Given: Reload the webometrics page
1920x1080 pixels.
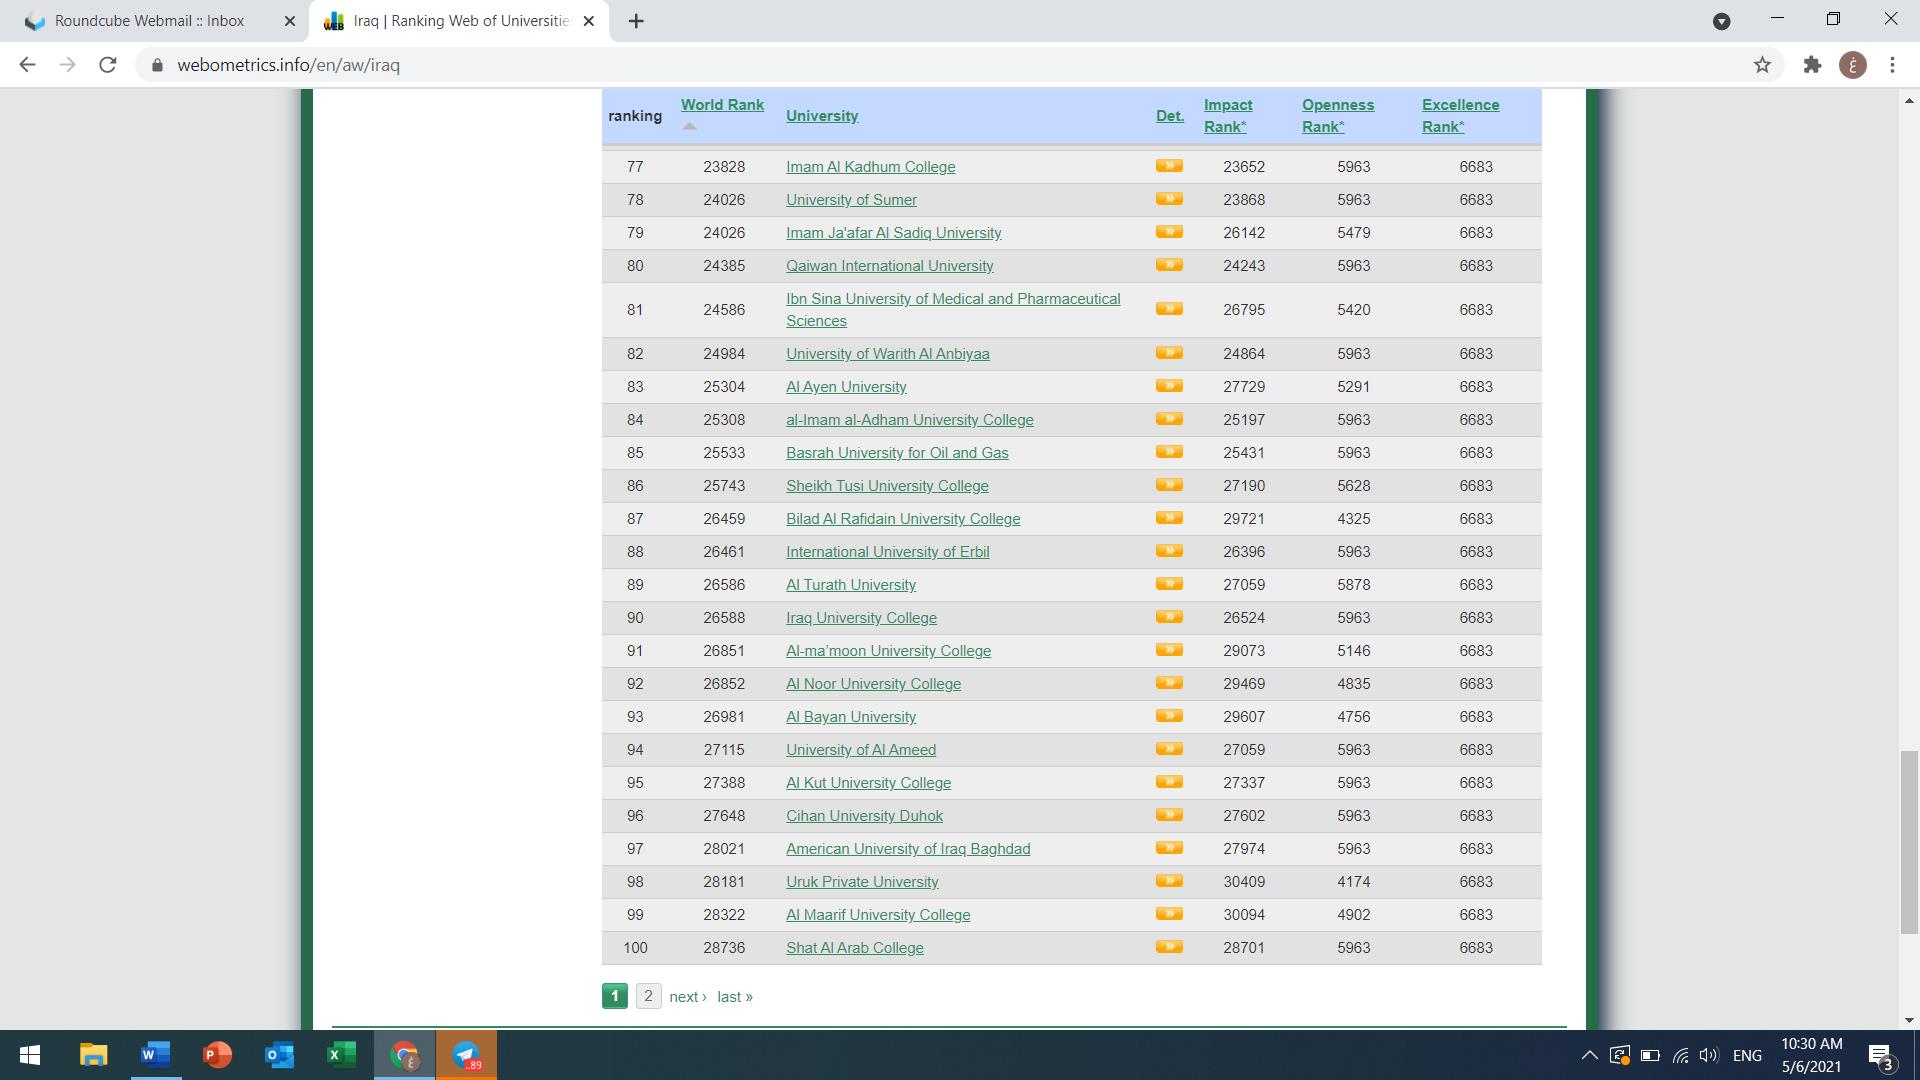Looking at the screenshot, I should (108, 65).
